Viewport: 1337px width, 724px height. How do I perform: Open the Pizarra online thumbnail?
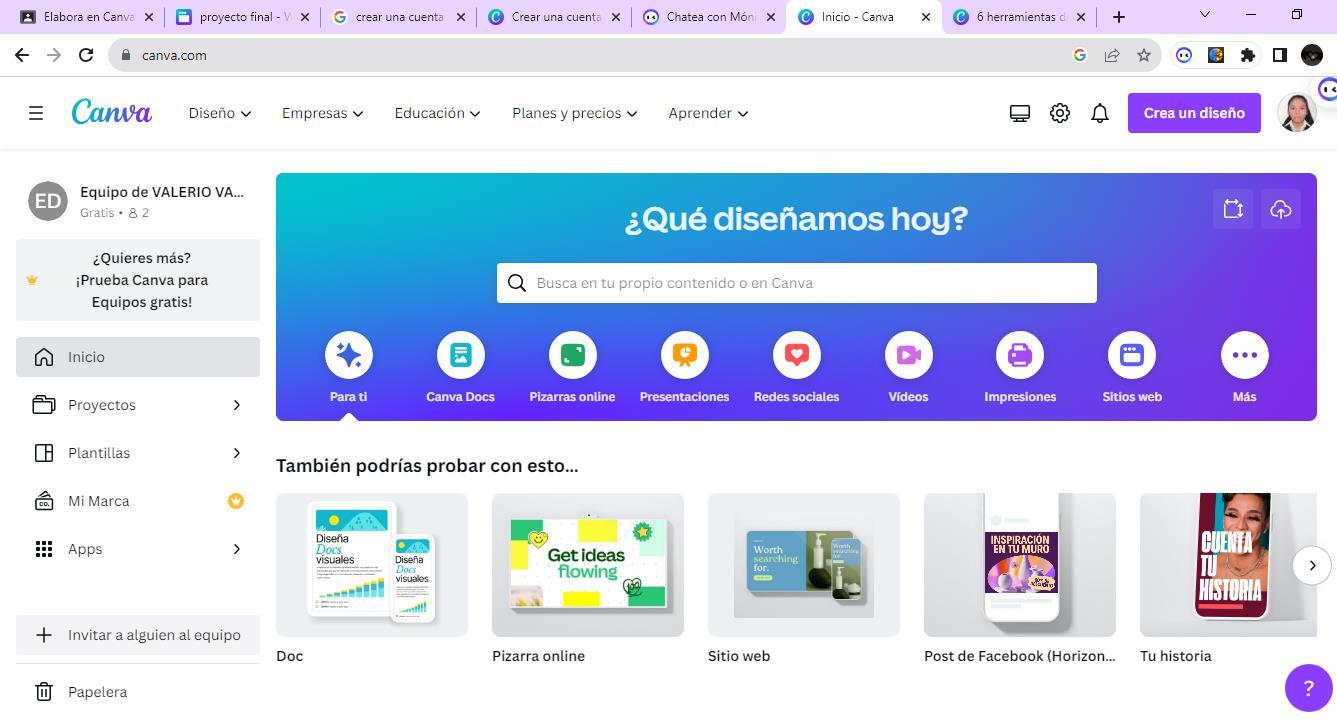point(588,565)
